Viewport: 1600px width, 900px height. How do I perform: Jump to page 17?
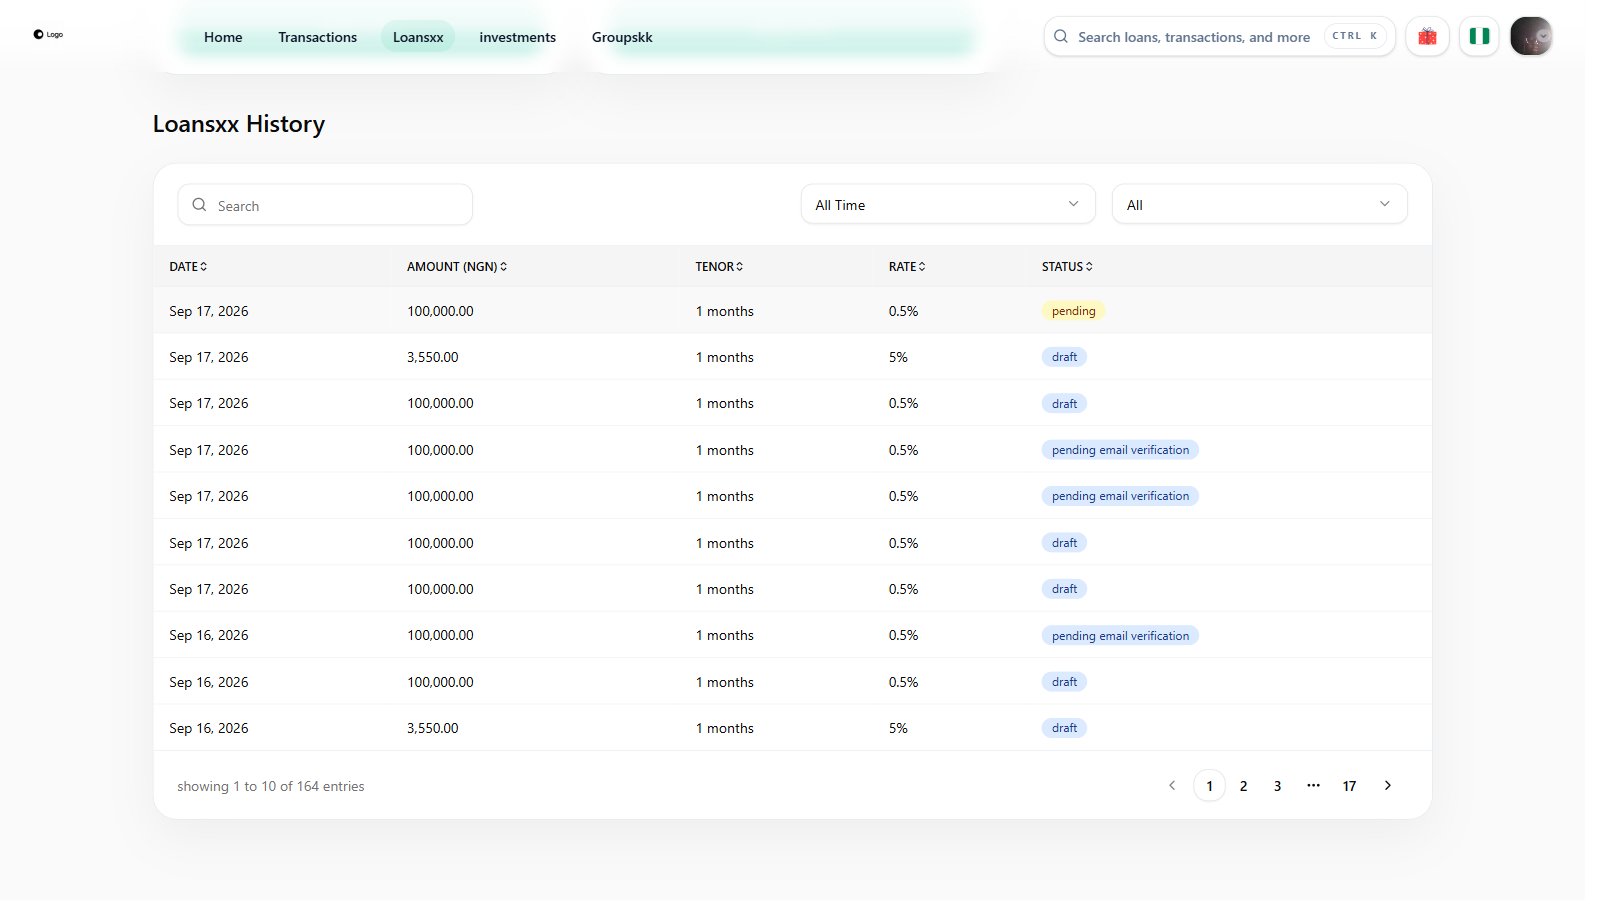pyautogui.click(x=1349, y=786)
